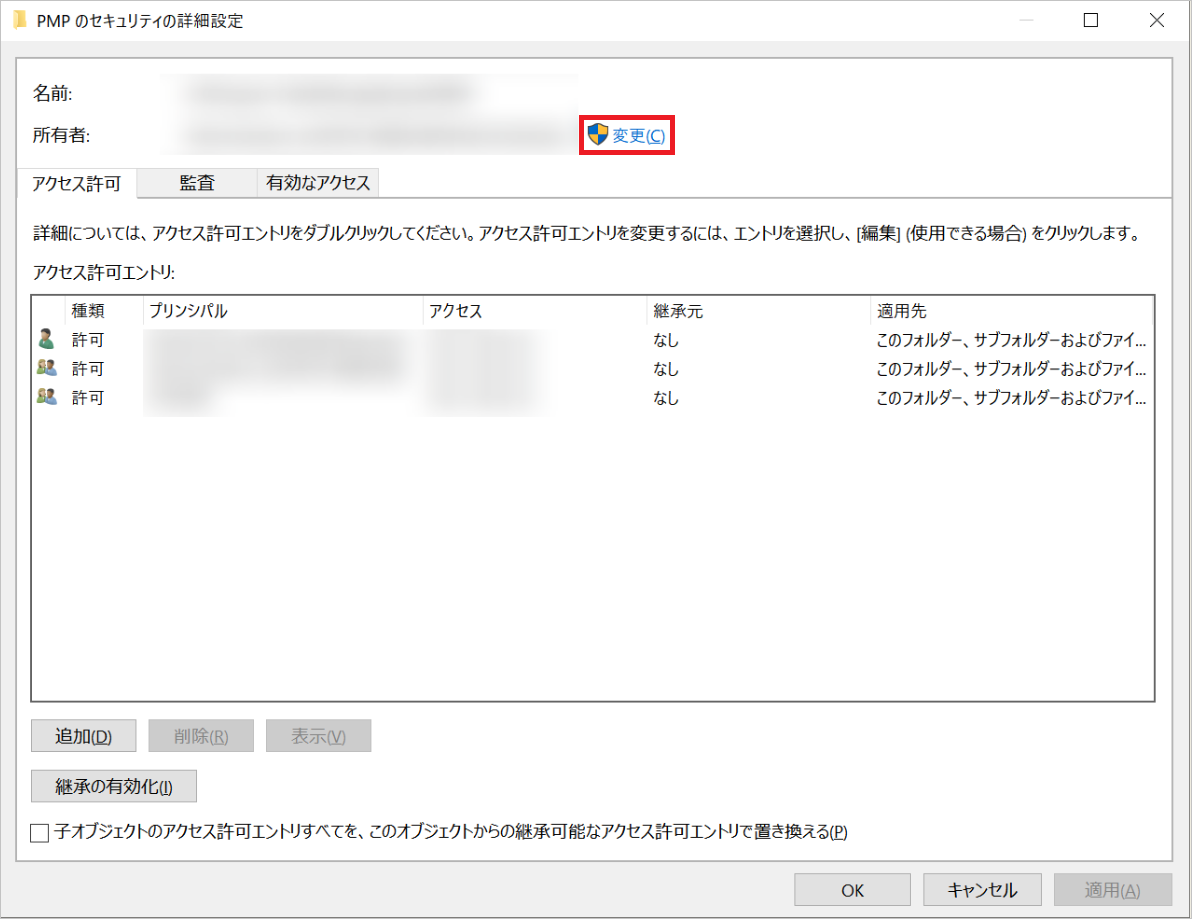Dismiss the dialog with キャンセル
This screenshot has height=919, width=1192.
982,889
